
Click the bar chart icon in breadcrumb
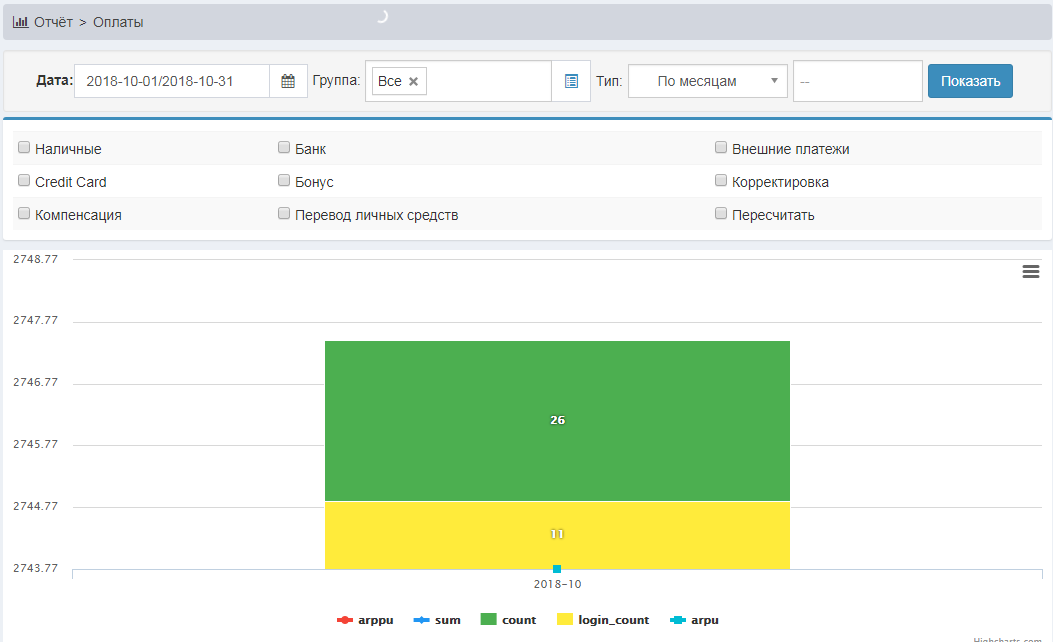pos(20,22)
